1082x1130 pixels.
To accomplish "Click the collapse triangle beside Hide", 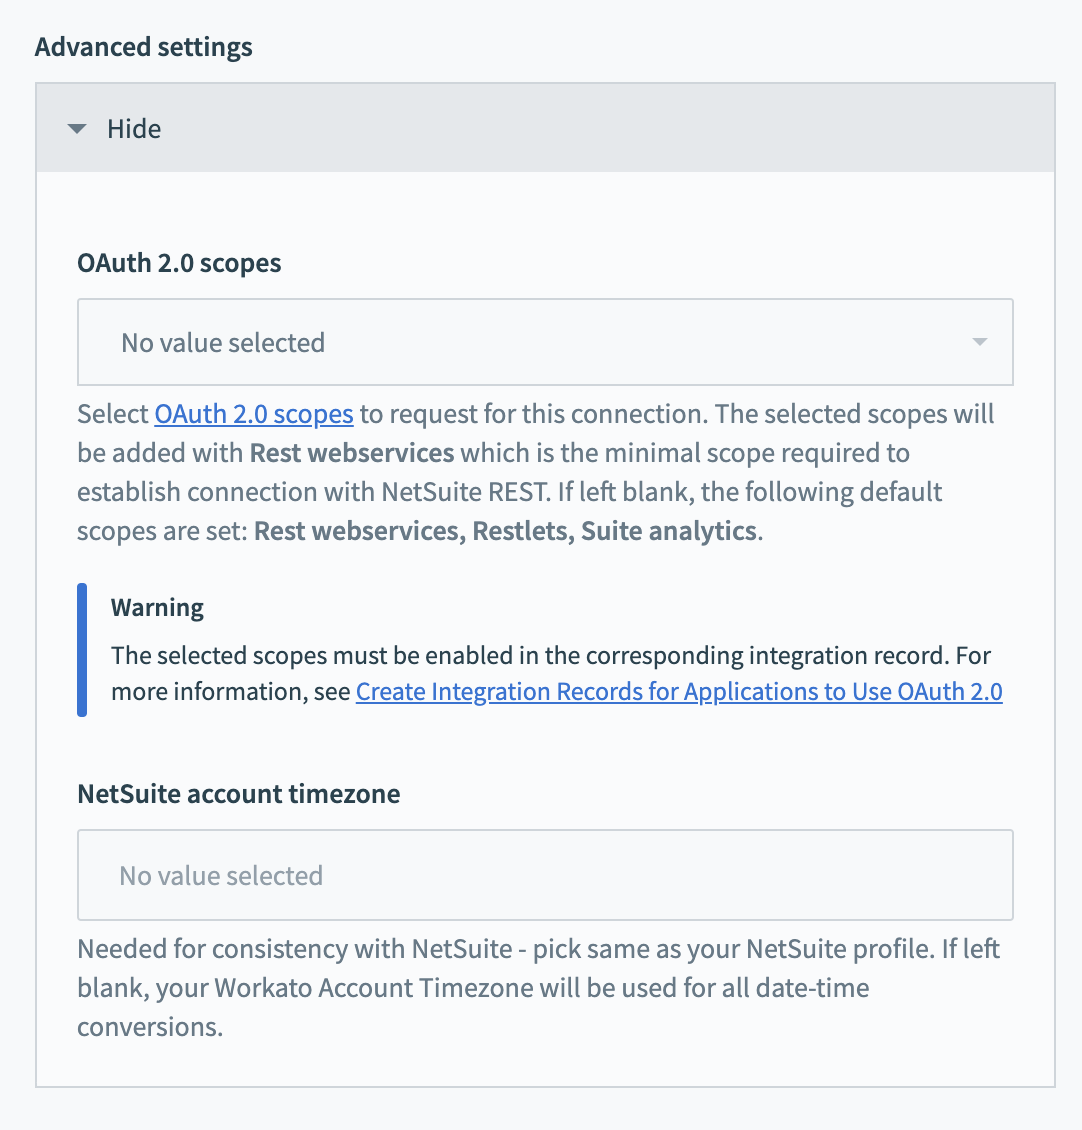I will [77, 129].
